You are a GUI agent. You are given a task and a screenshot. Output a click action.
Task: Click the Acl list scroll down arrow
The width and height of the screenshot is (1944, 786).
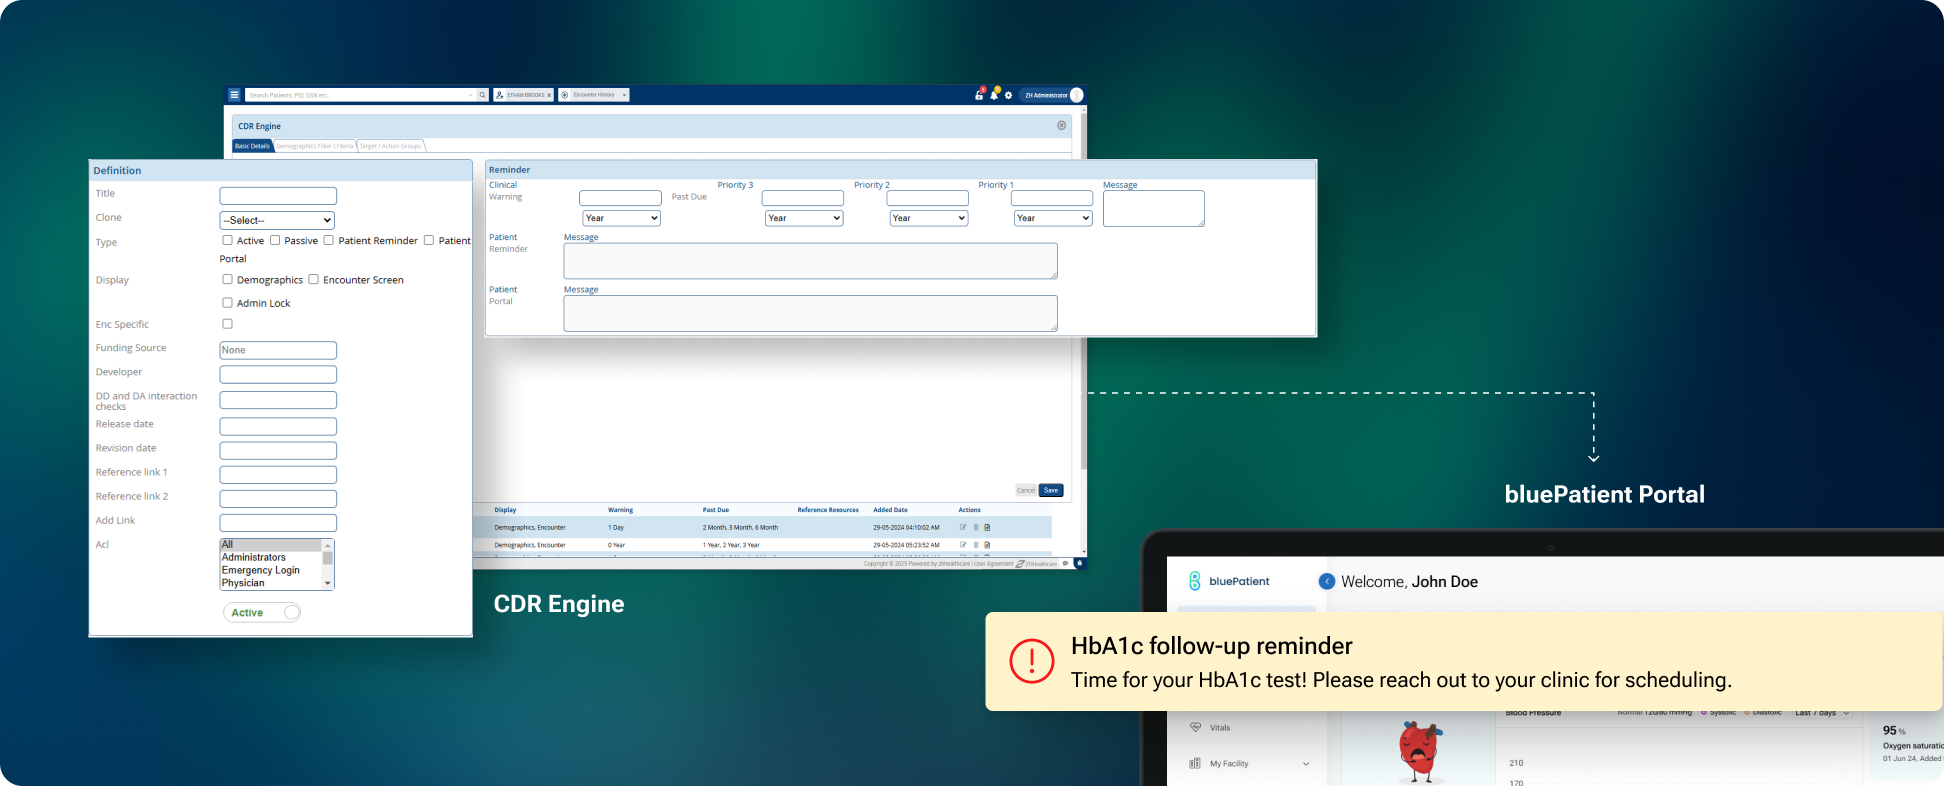coord(327,583)
